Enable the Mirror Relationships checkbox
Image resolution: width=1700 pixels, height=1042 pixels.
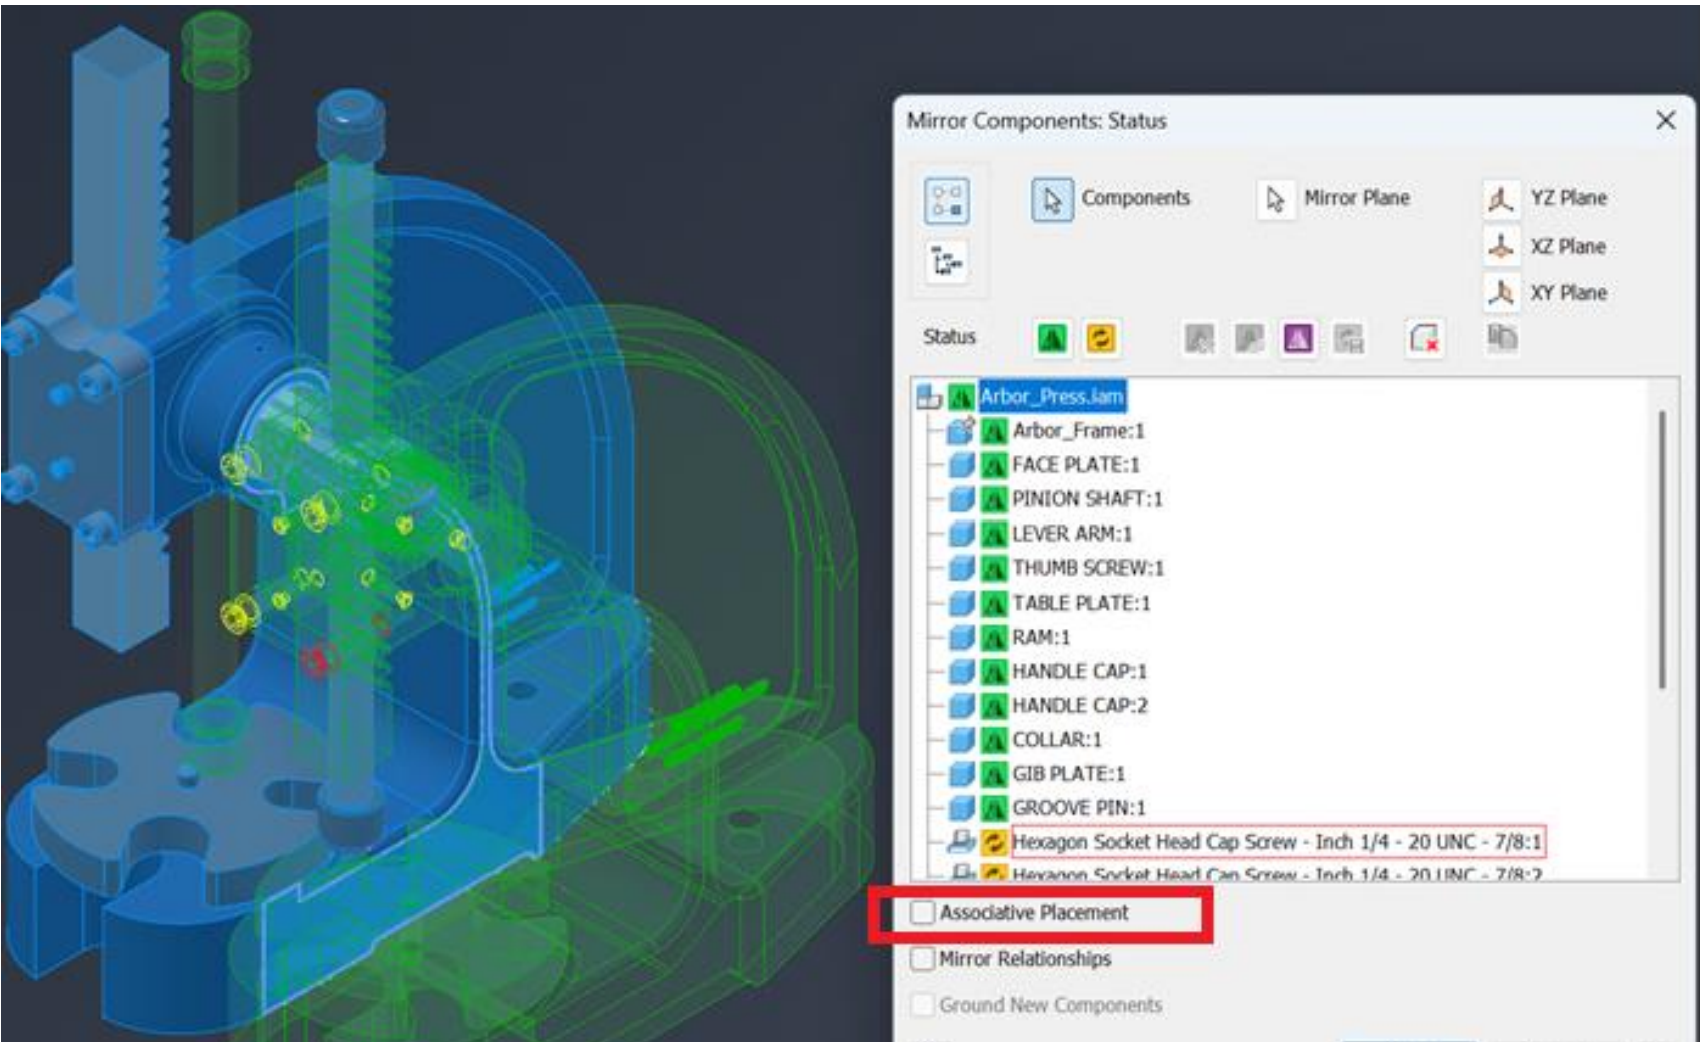click(923, 958)
